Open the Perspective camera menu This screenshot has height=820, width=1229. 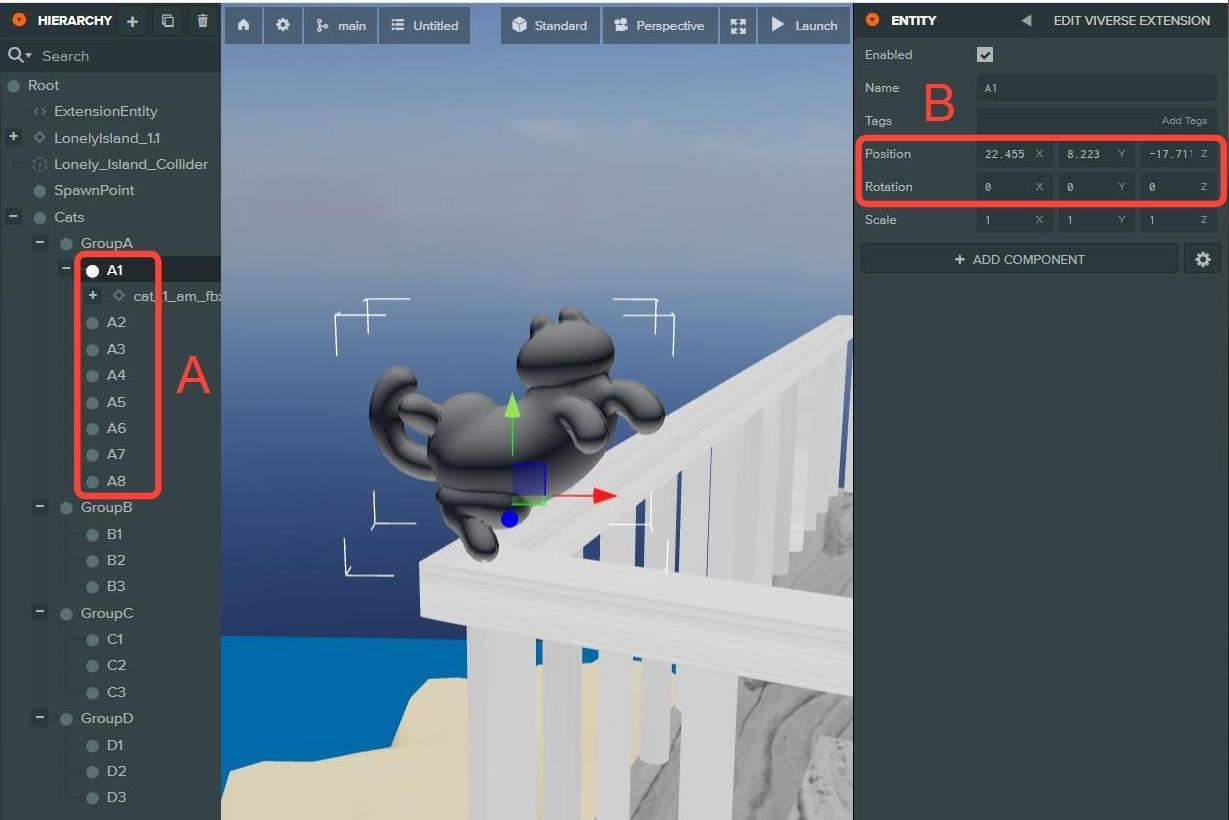[x=660, y=26]
